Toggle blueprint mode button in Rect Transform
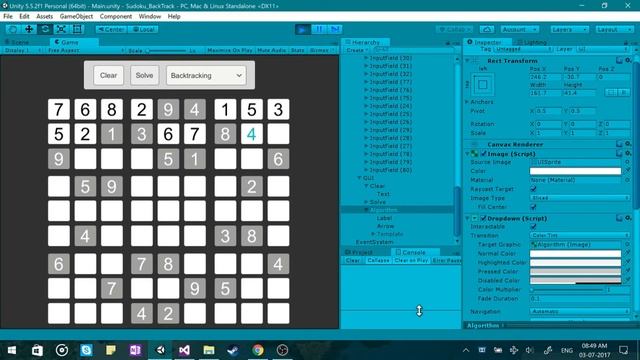Viewport: 640px width, 360px height. (611, 93)
